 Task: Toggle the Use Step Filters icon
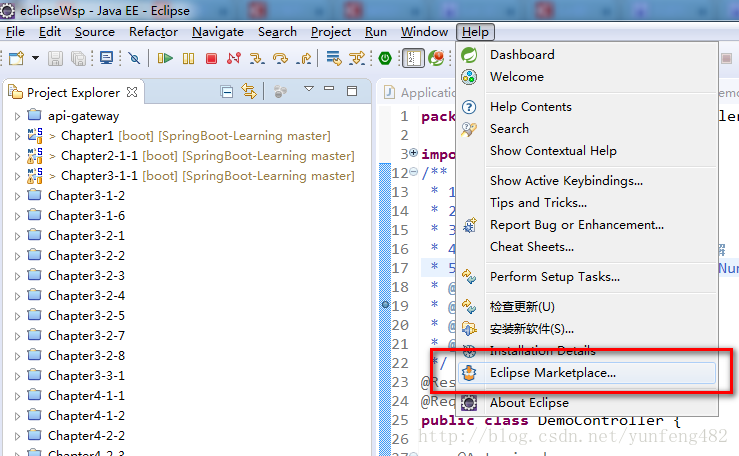tap(357, 58)
